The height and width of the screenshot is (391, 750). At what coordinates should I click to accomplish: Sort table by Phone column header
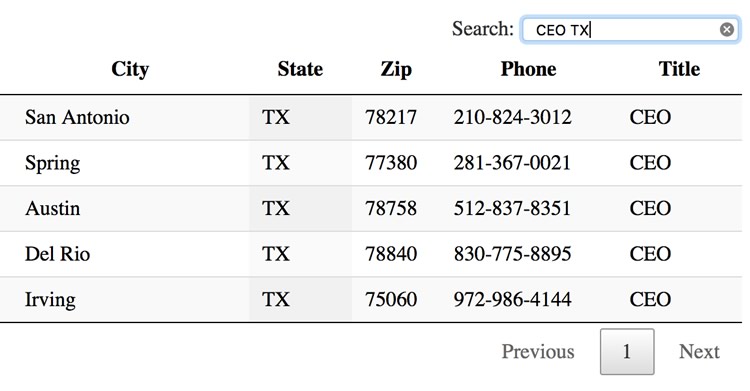(x=529, y=69)
